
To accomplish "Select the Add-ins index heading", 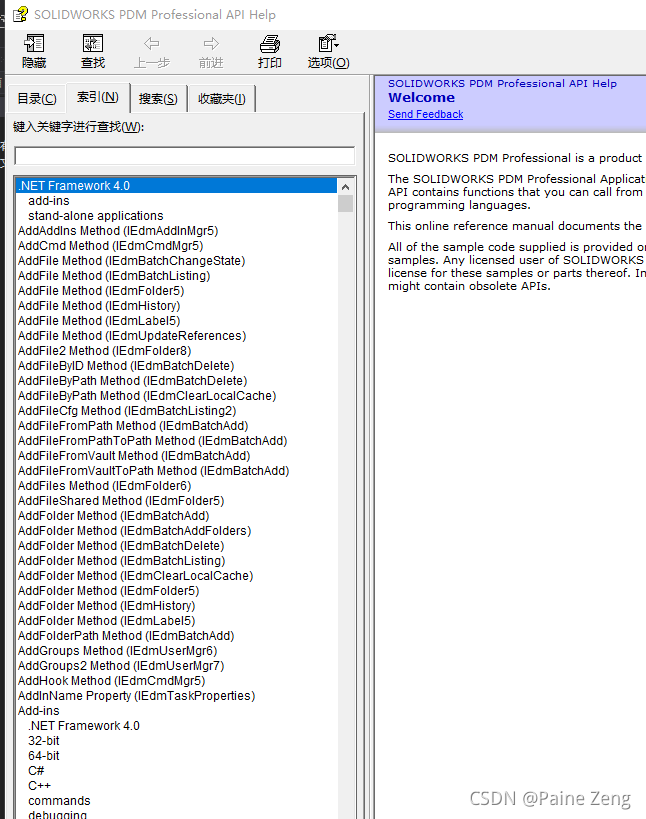I will [39, 711].
